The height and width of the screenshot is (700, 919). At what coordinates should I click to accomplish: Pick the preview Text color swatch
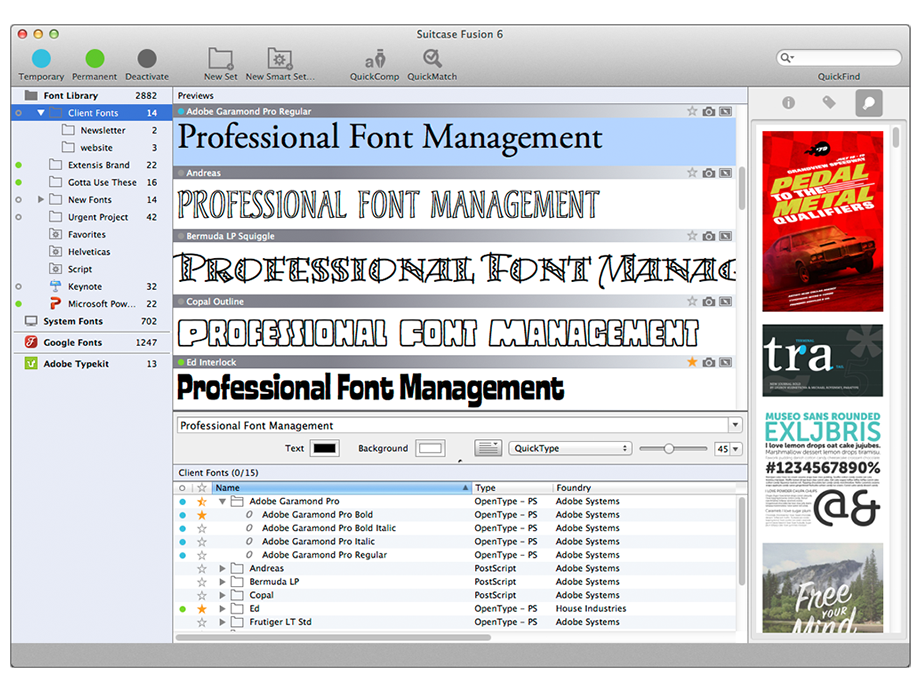pyautogui.click(x=325, y=448)
